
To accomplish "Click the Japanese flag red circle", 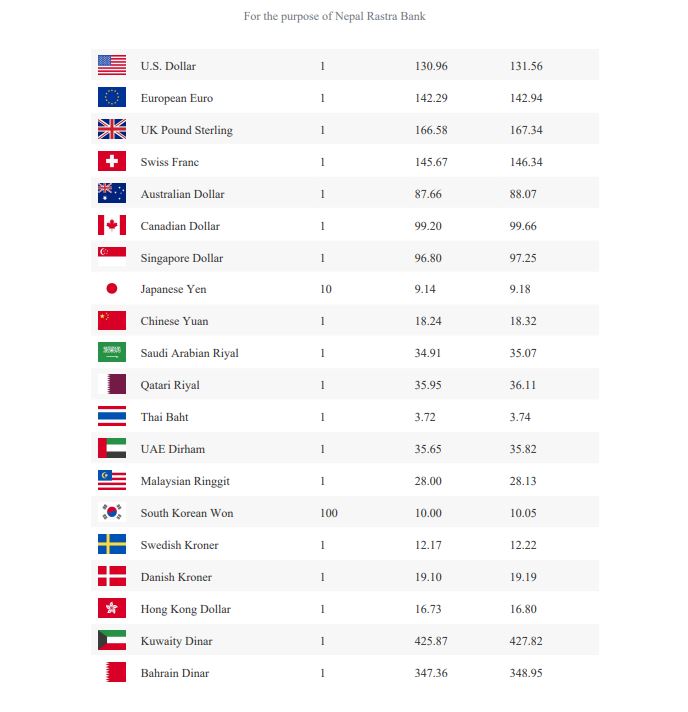I will coord(112,288).
